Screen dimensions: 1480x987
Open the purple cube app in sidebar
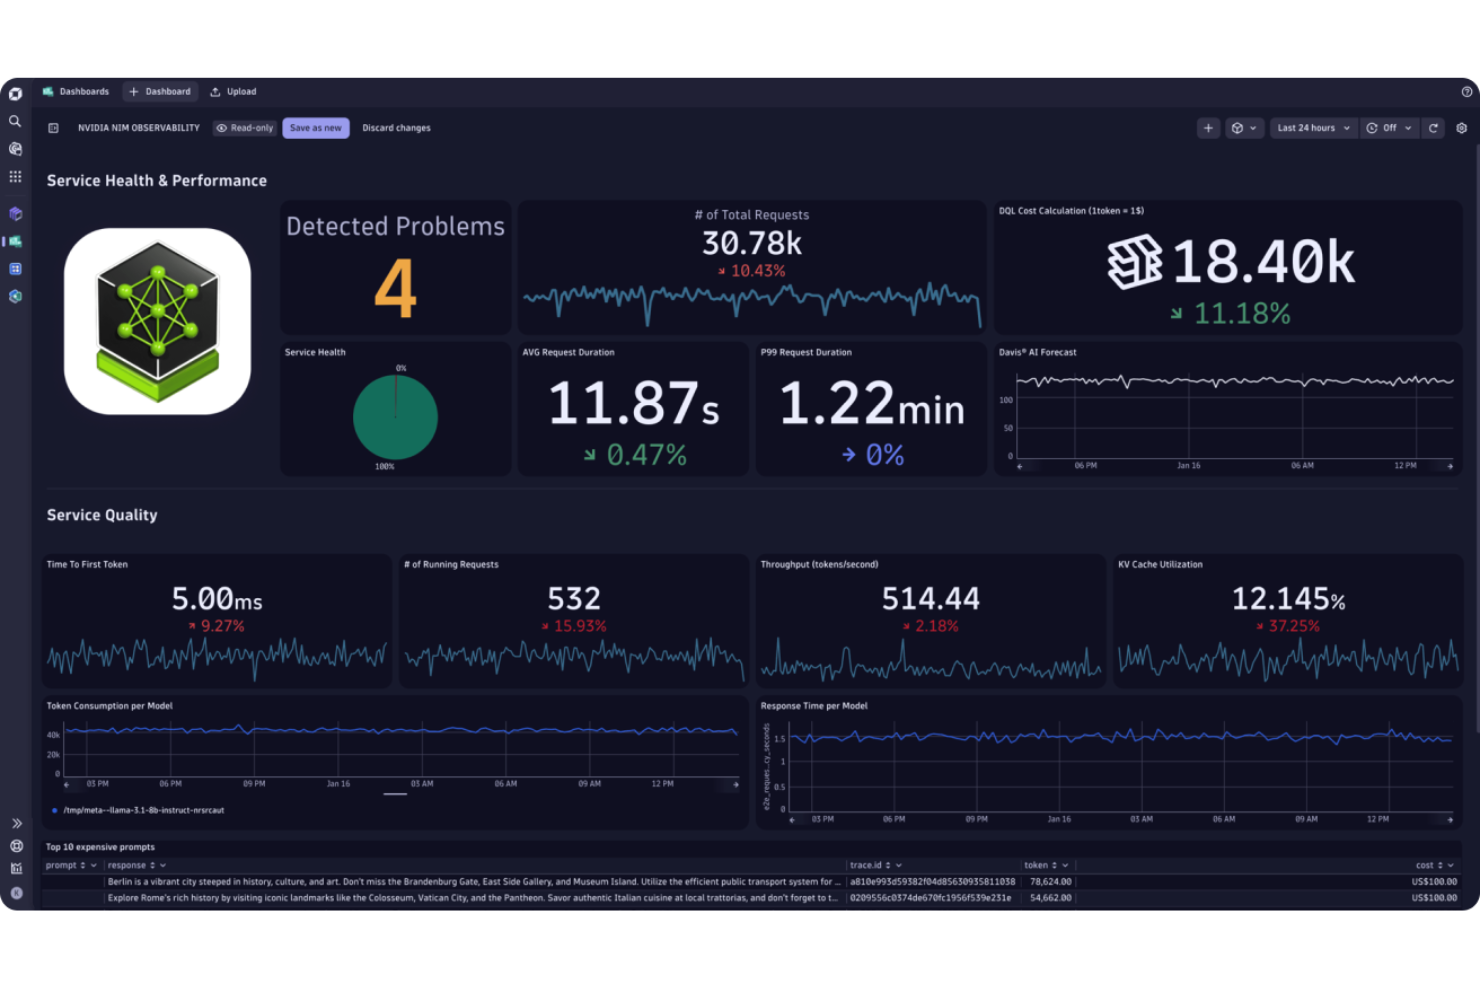coord(15,213)
